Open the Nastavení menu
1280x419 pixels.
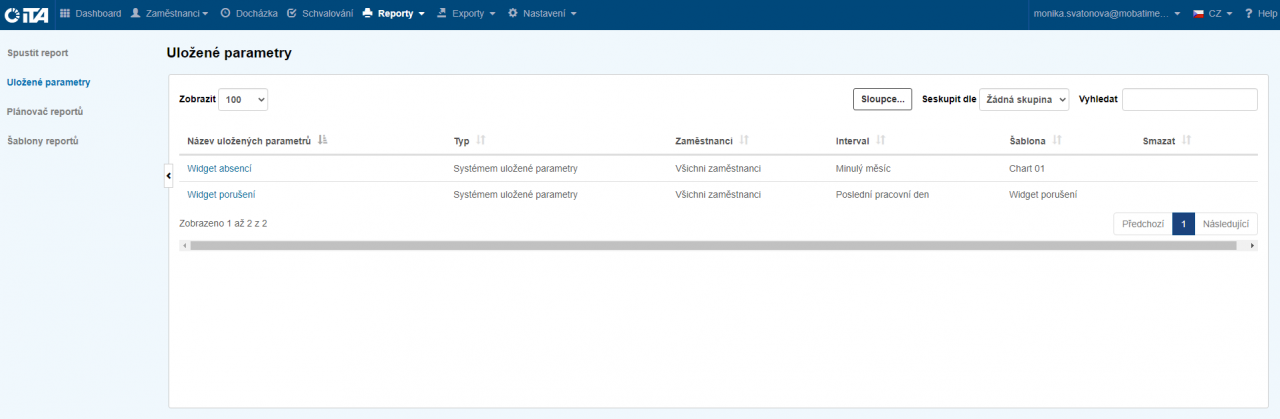[x=542, y=14]
